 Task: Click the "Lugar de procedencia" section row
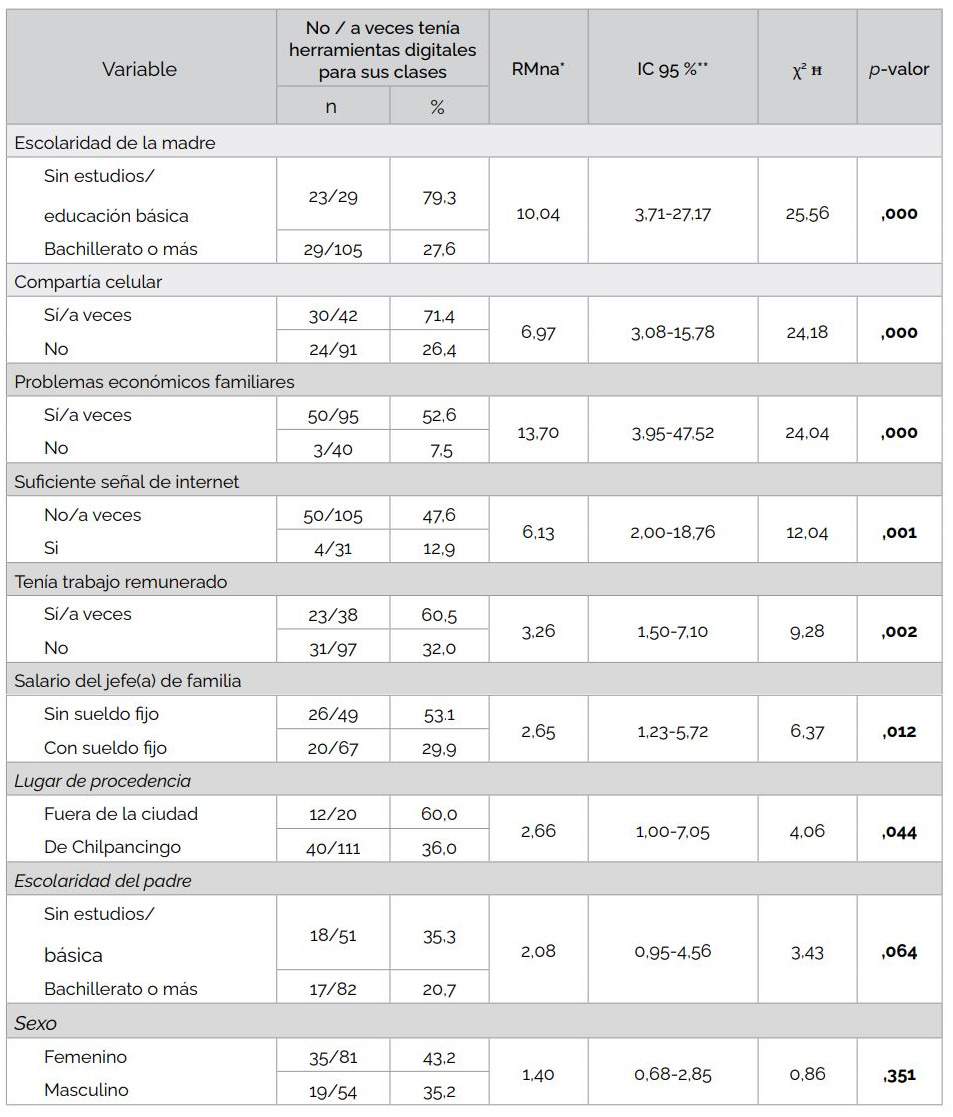pyautogui.click(x=102, y=781)
